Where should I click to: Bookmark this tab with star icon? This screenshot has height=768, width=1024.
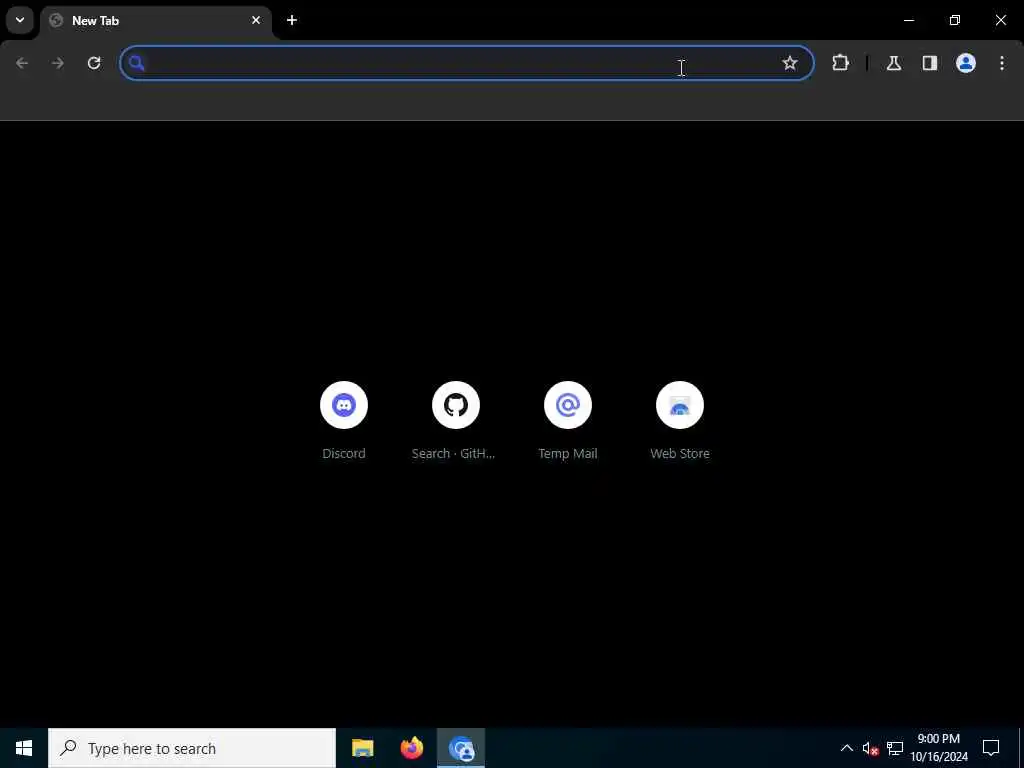pyautogui.click(x=790, y=63)
